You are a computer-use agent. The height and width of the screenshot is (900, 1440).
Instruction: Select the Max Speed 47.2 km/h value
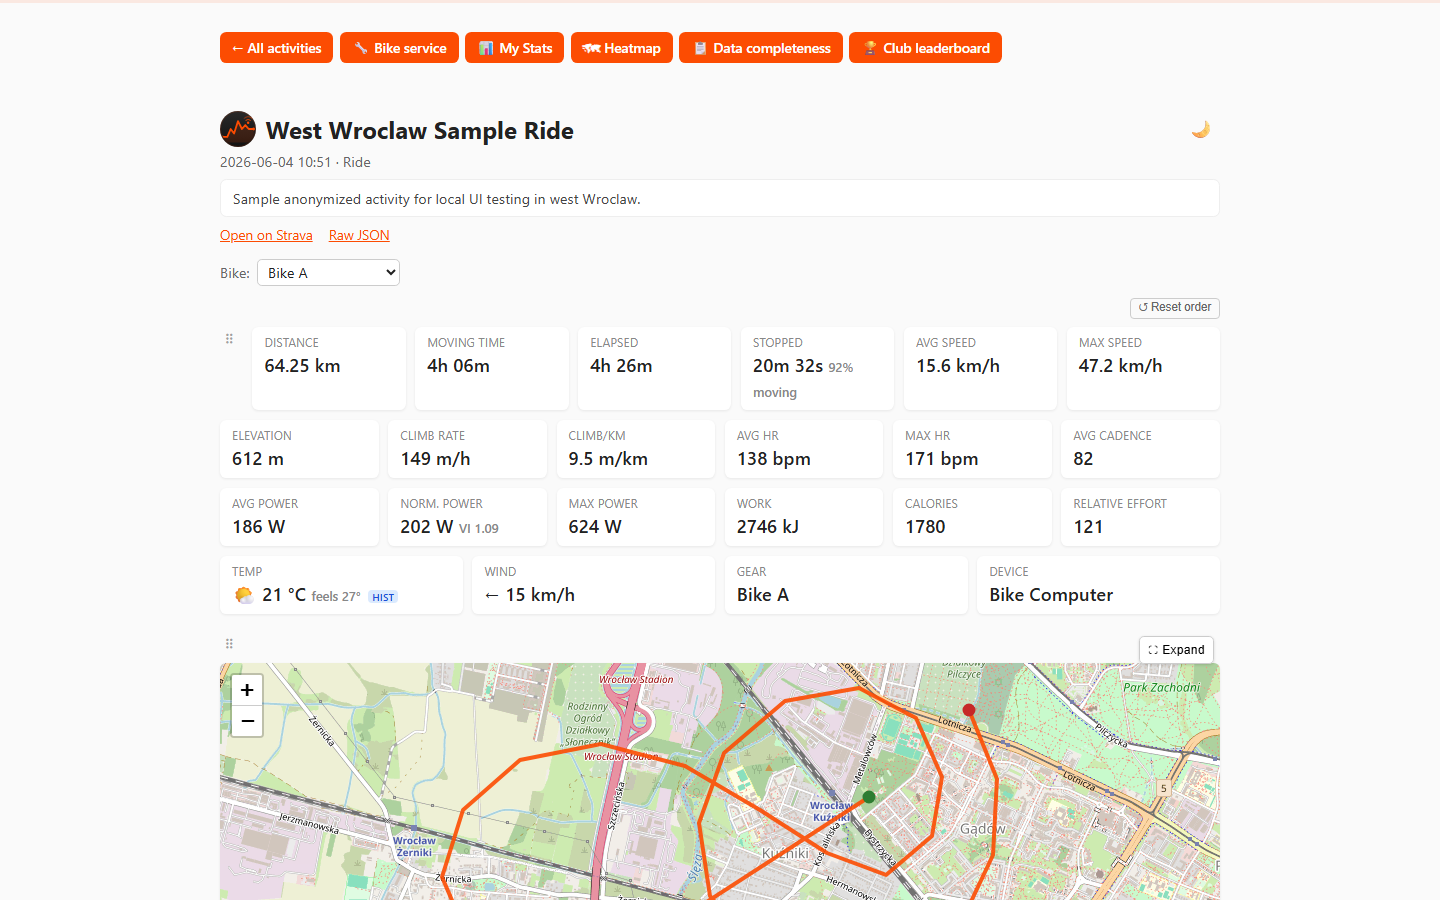tap(1121, 366)
